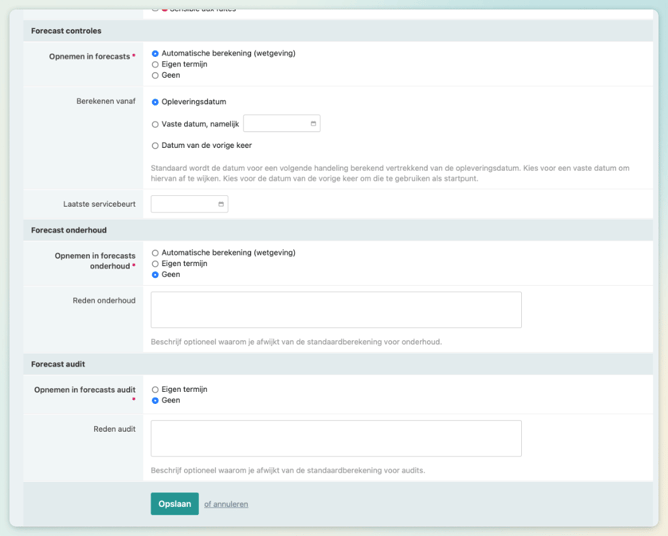The width and height of the screenshot is (668, 536).
Task: Select Geen under Forecast audit
Action: [x=155, y=400]
